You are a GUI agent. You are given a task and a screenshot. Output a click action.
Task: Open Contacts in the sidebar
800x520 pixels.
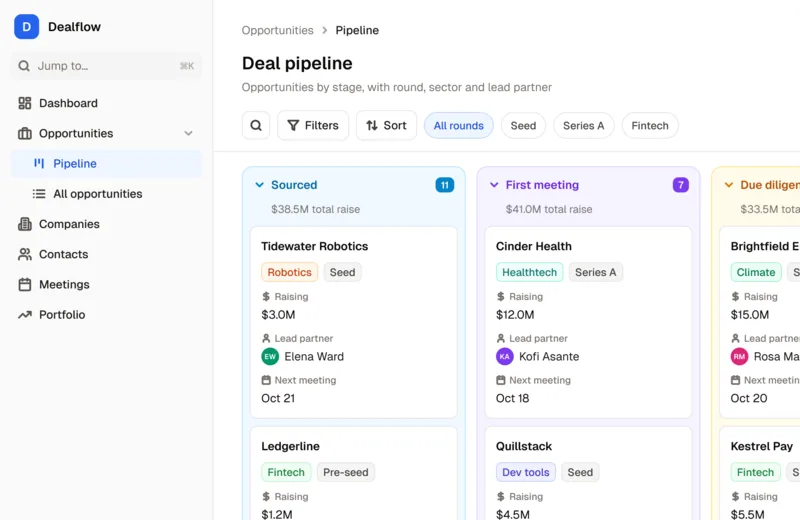point(106,254)
